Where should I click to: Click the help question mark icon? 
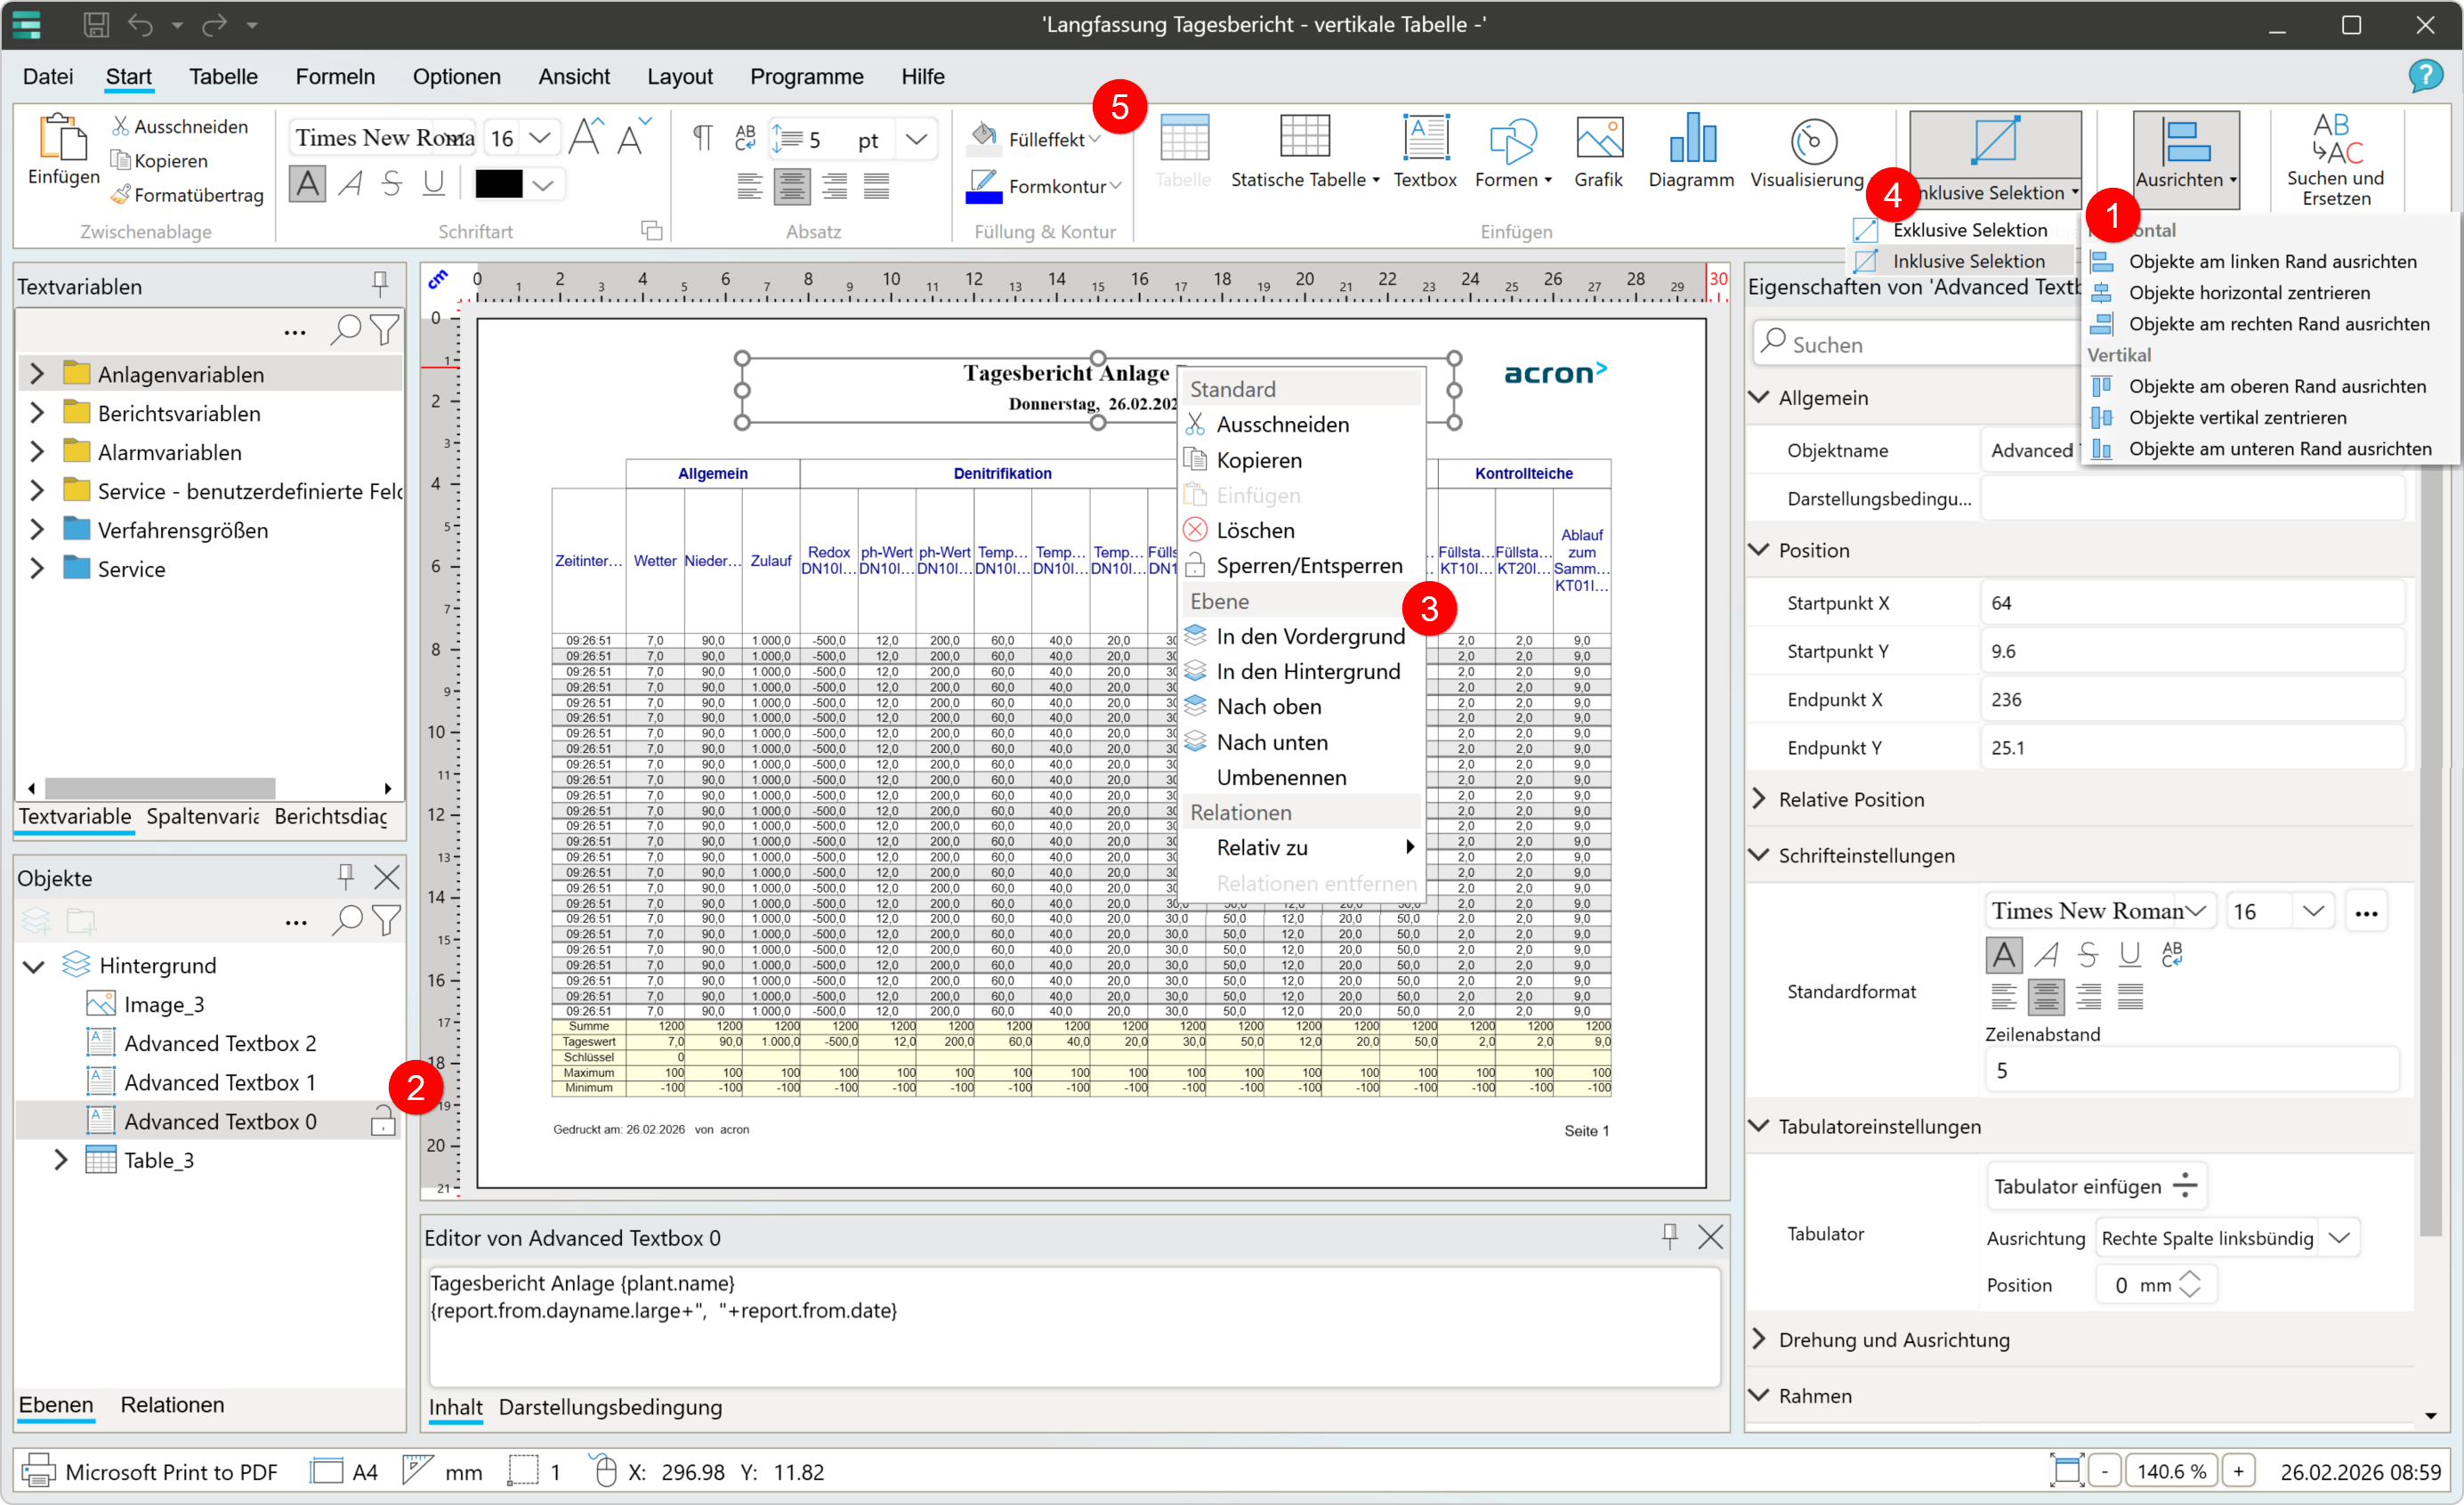point(2425,76)
